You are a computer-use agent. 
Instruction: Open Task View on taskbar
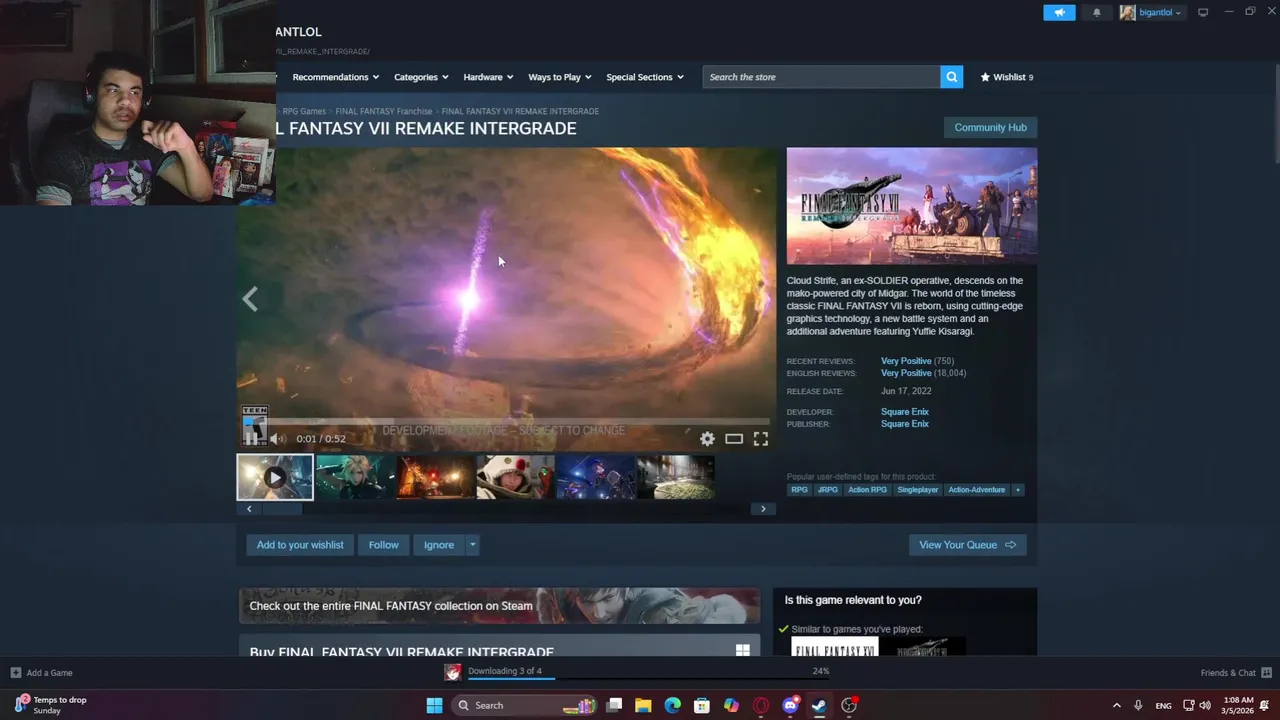pyautogui.click(x=614, y=705)
